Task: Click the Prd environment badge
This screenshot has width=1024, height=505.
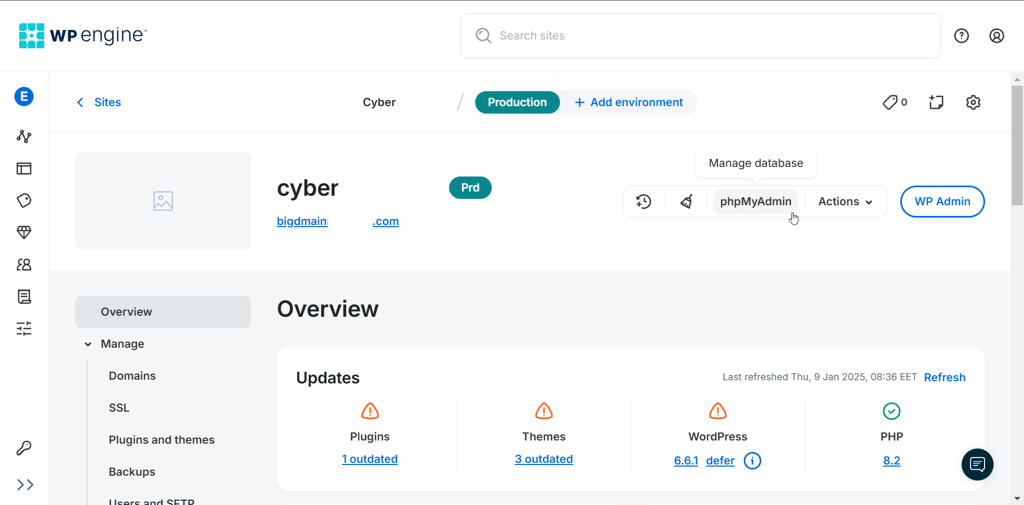Action: (470, 188)
